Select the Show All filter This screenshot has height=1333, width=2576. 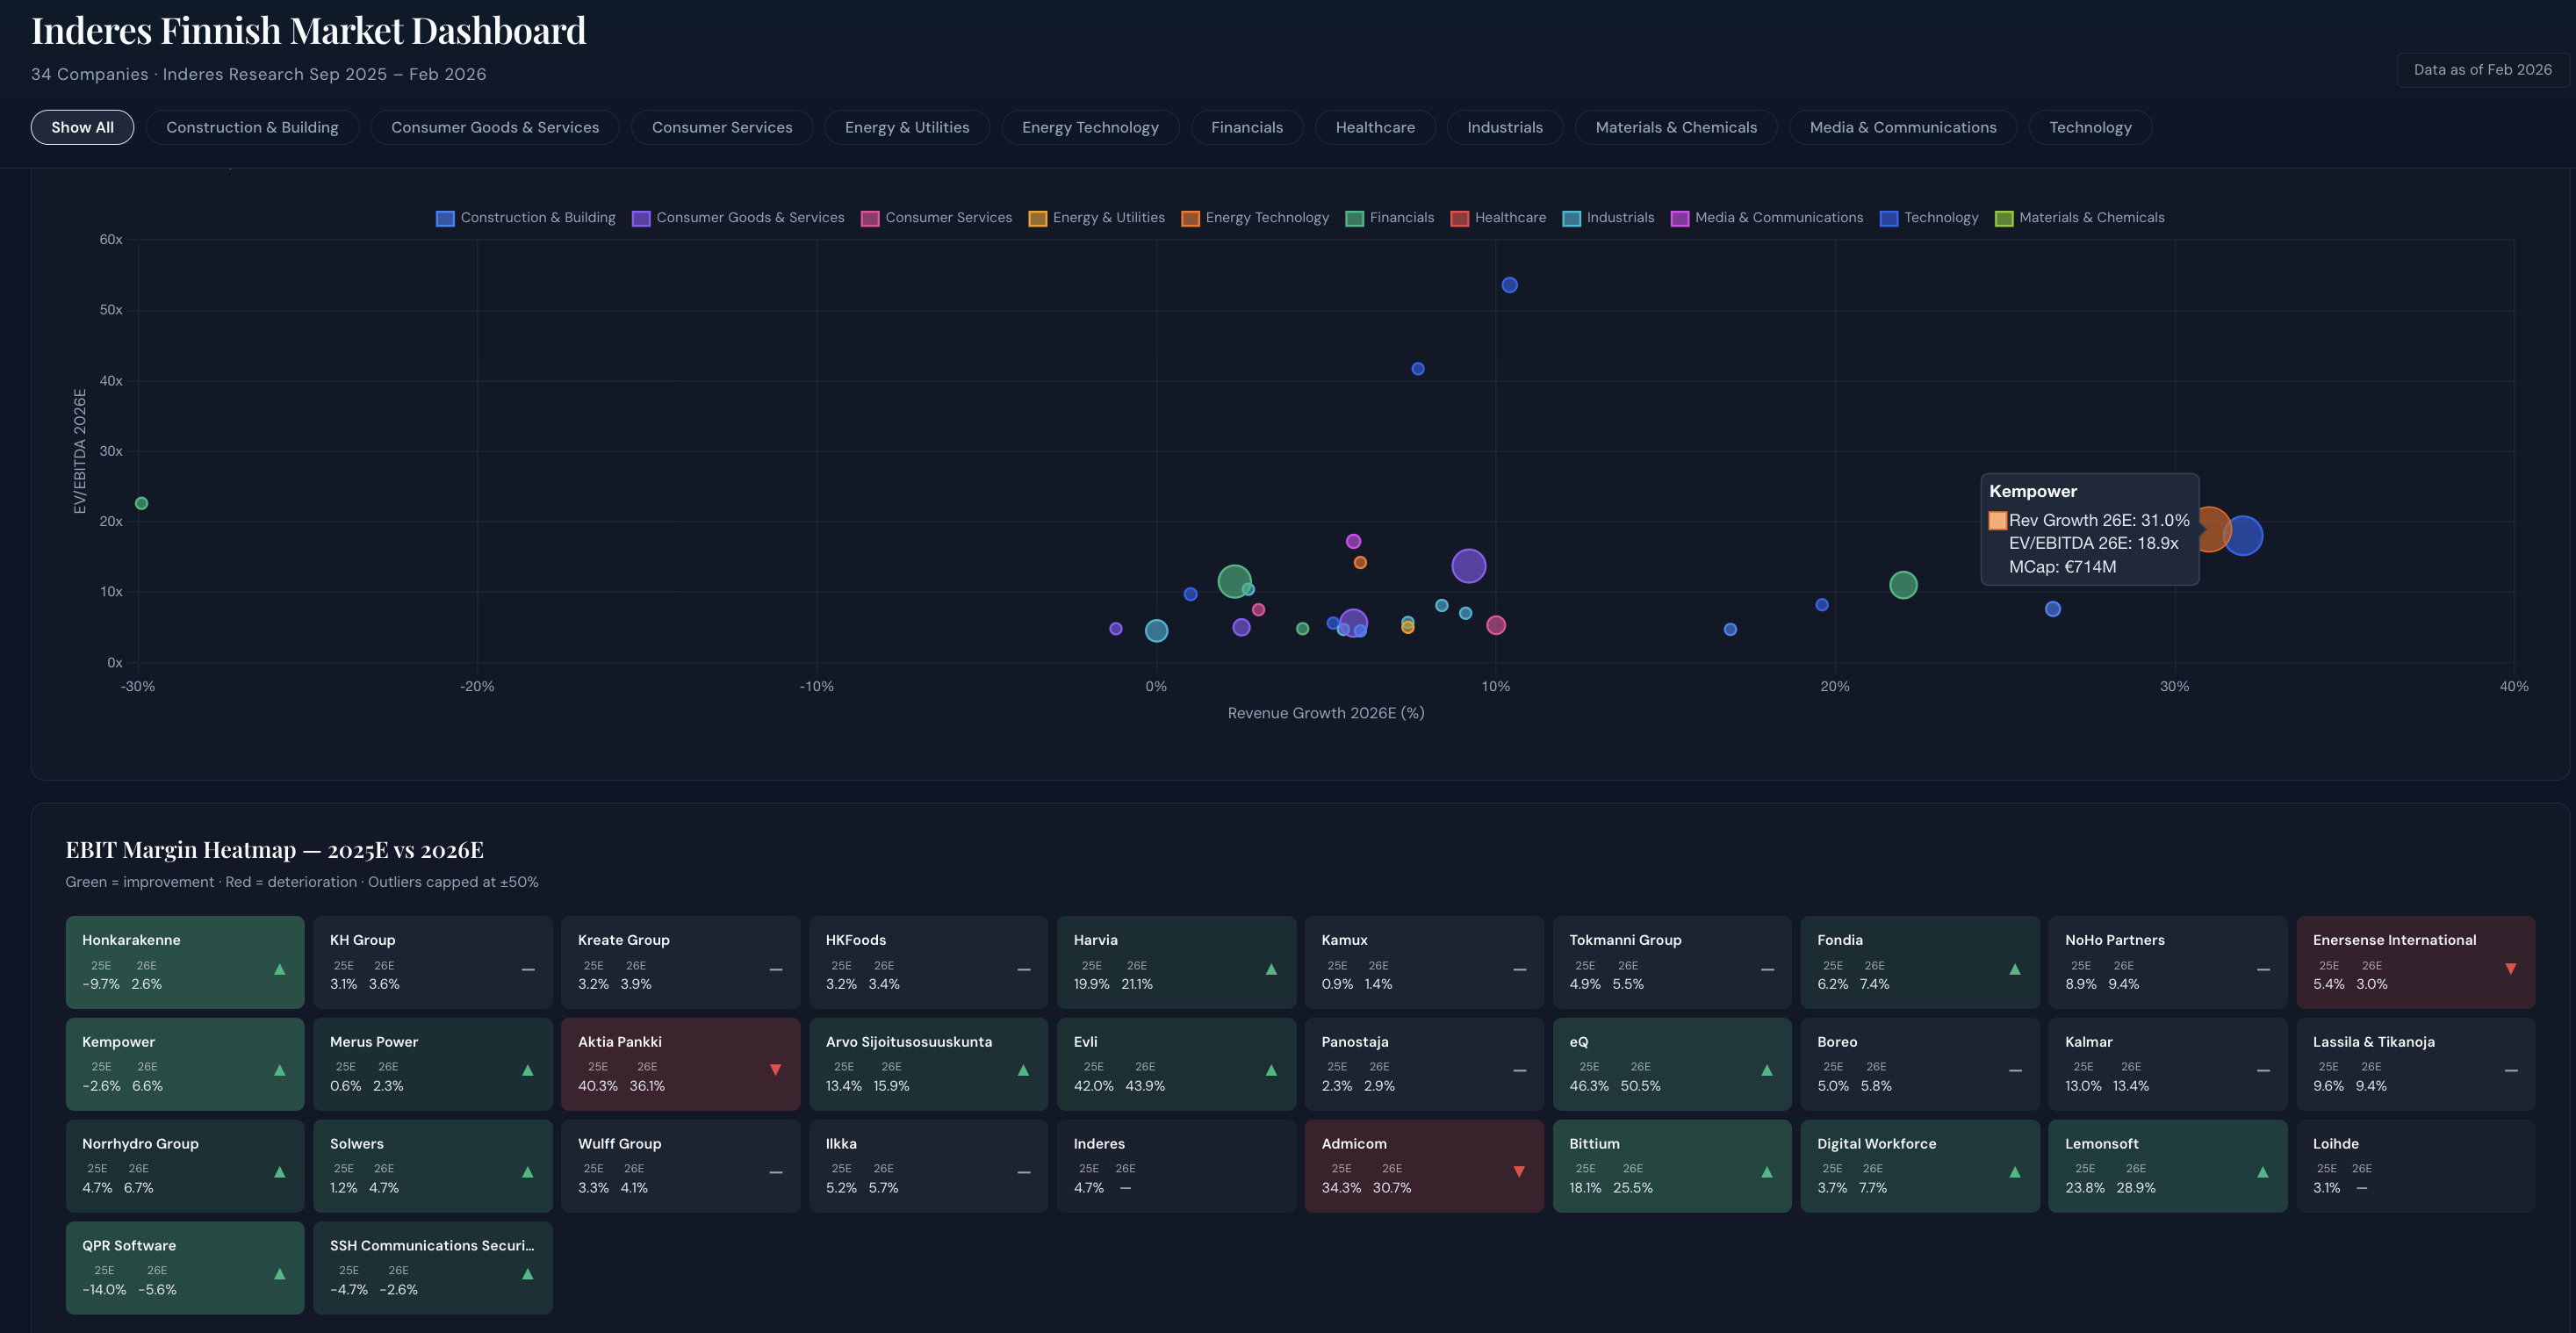pos(82,127)
